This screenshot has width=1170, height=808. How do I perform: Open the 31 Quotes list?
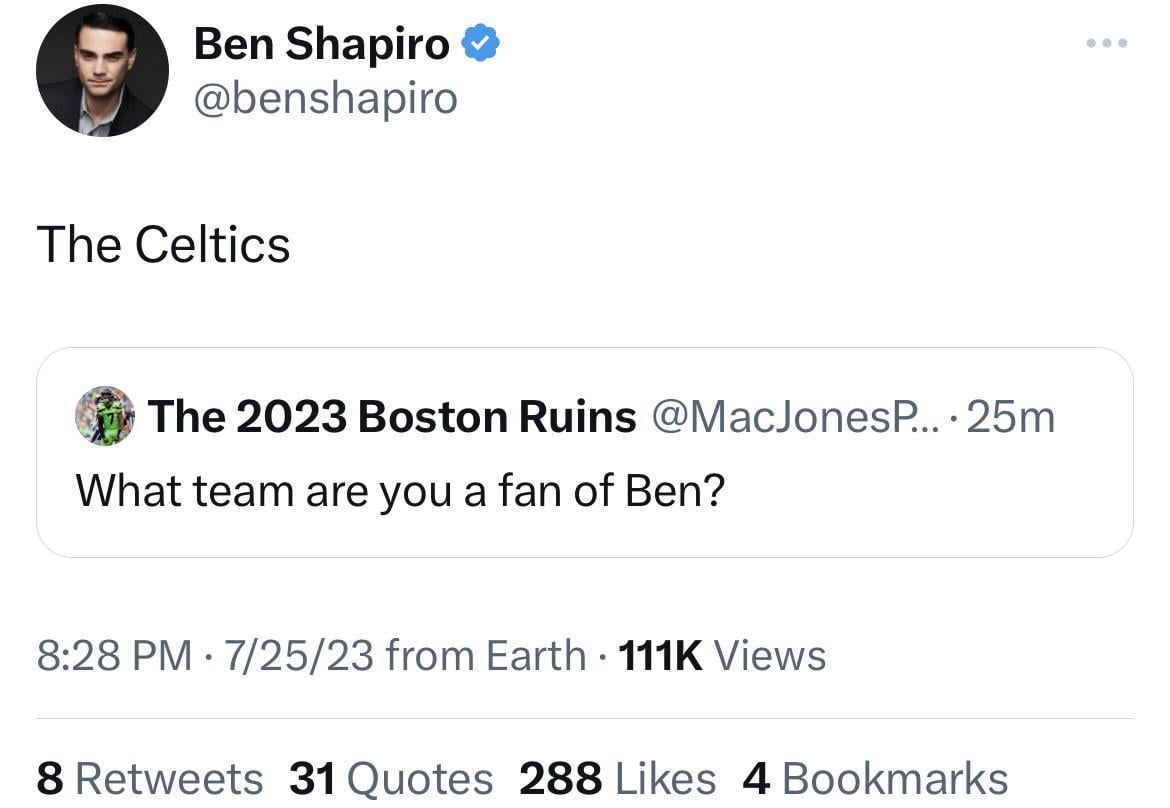[391, 779]
